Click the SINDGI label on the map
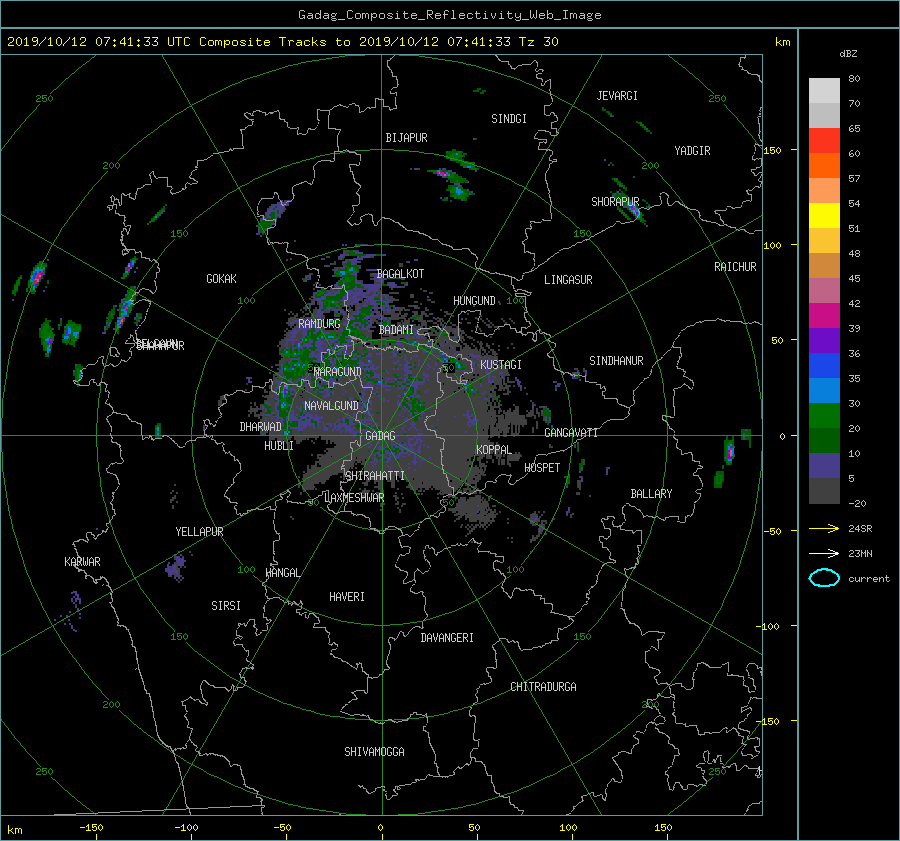The height and width of the screenshot is (841, 900). click(509, 119)
